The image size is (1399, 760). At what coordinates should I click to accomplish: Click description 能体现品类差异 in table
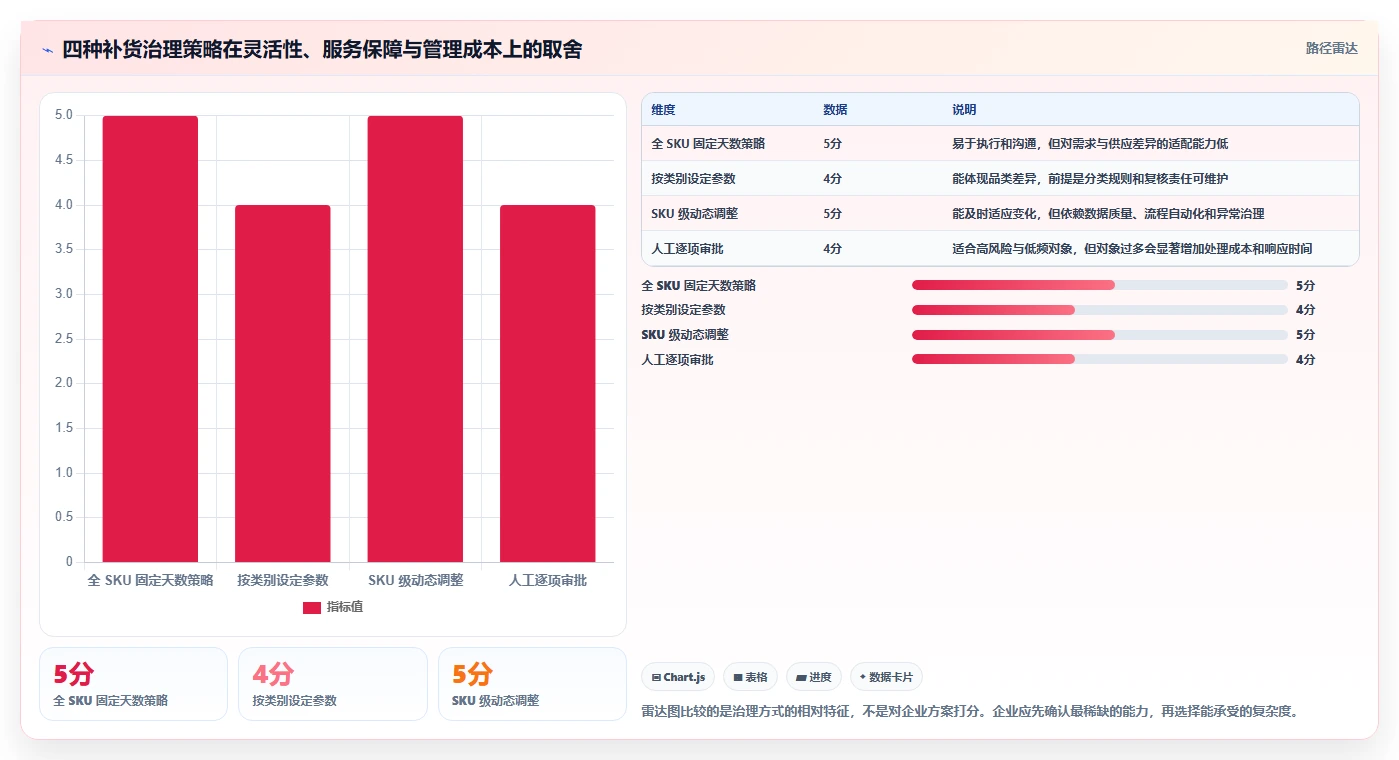tap(1090, 178)
